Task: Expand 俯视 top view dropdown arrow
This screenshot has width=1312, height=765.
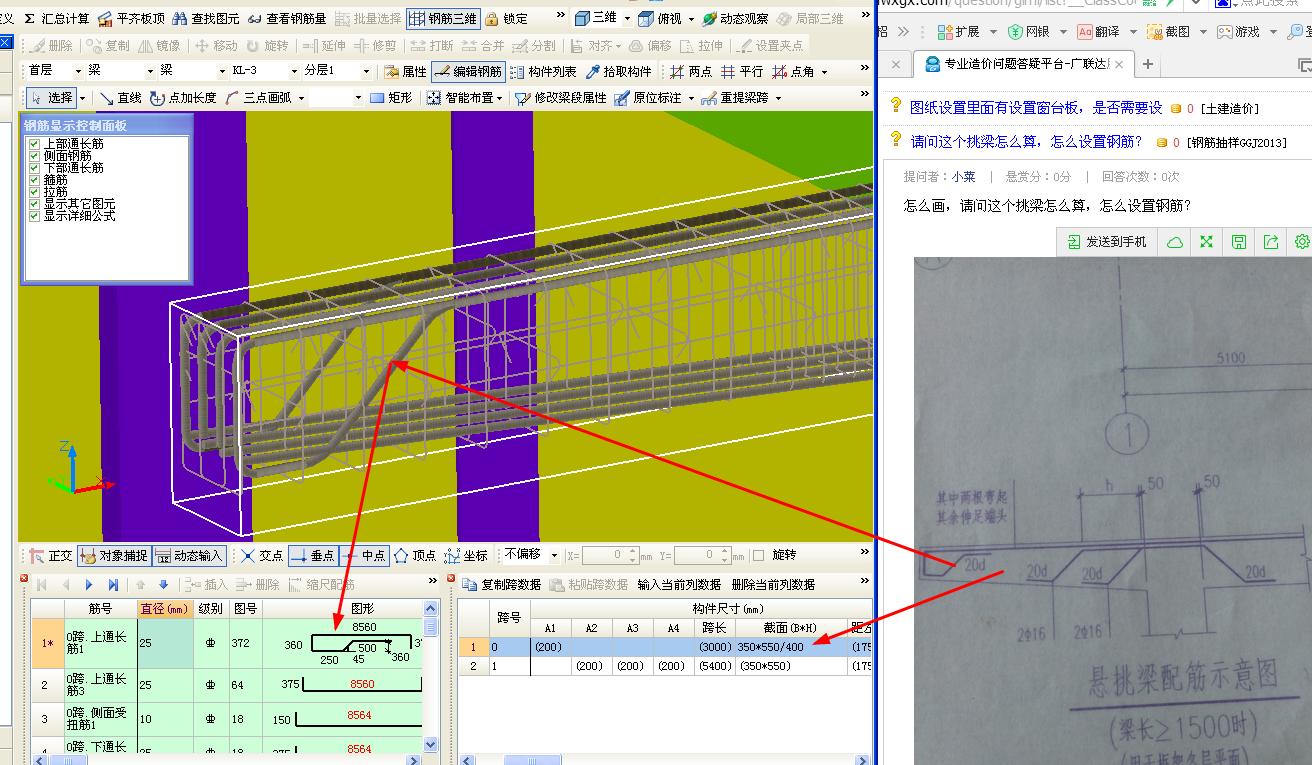Action: (691, 19)
